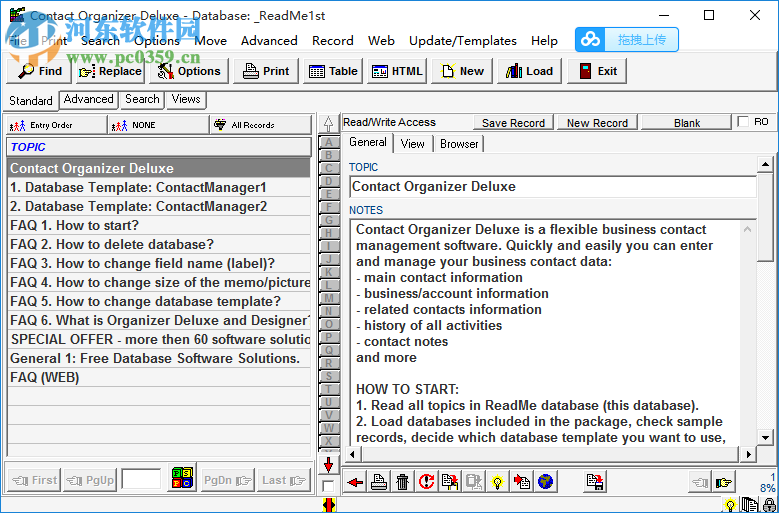Click the red-arrow paste document icon
Image resolution: width=779 pixels, height=513 pixels.
tap(522, 482)
